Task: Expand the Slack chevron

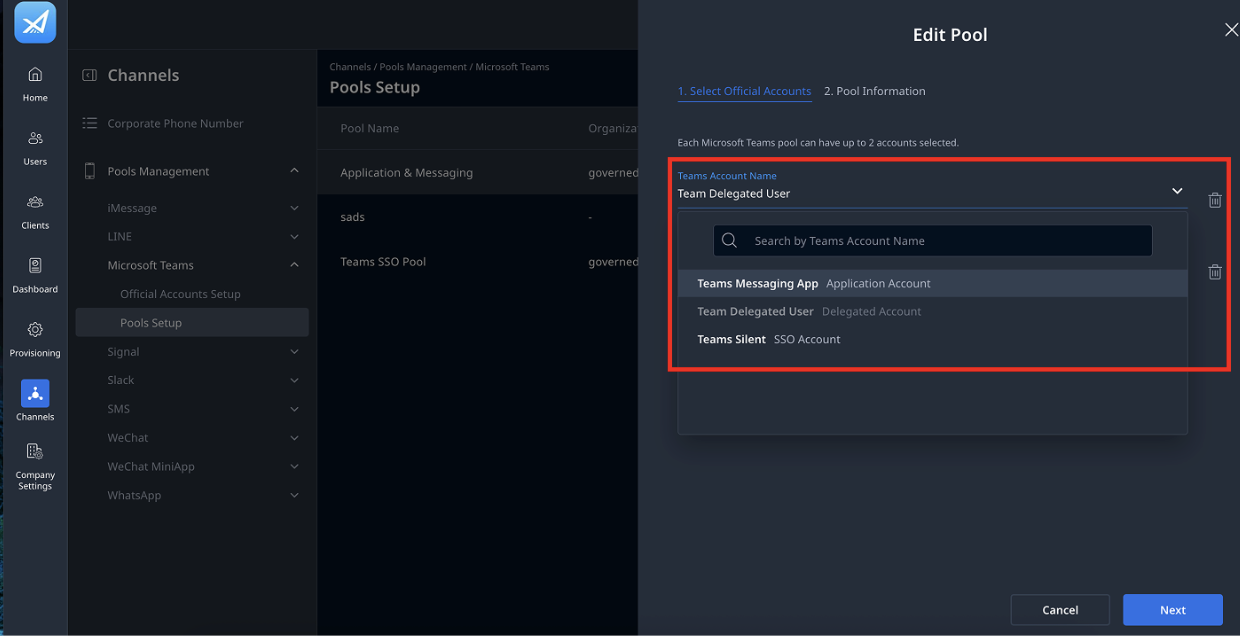Action: [x=294, y=380]
